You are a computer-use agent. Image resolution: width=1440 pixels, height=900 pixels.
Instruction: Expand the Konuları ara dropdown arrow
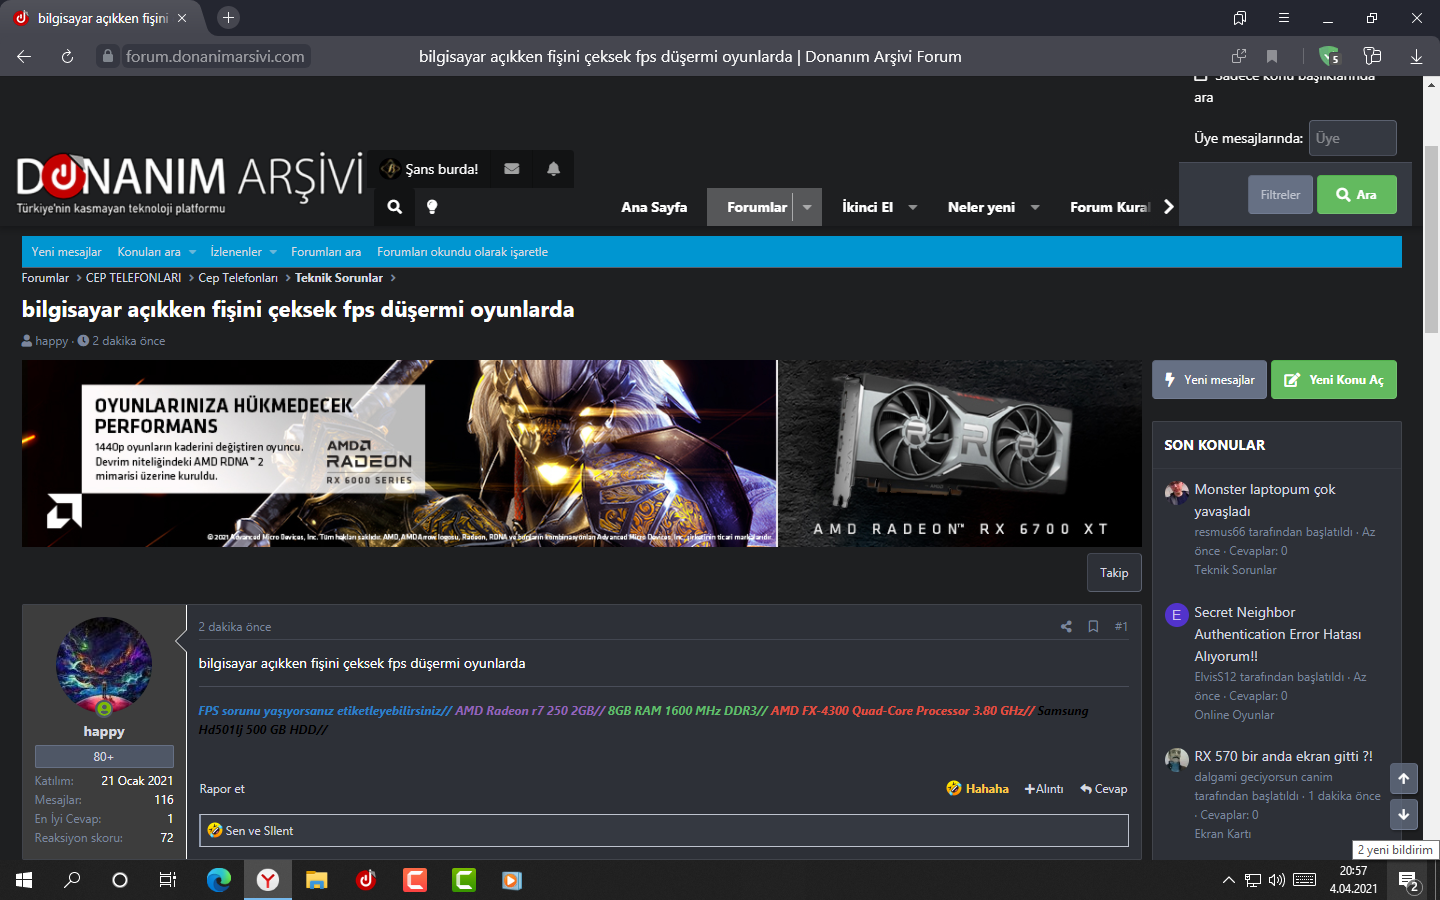[192, 252]
